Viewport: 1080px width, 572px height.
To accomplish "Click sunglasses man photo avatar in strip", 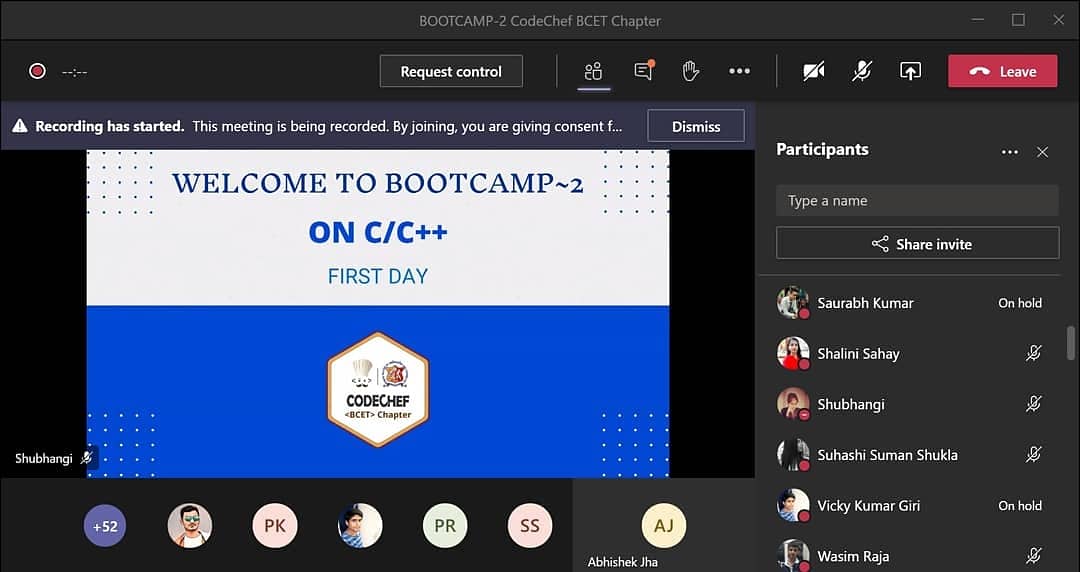I will click(189, 526).
